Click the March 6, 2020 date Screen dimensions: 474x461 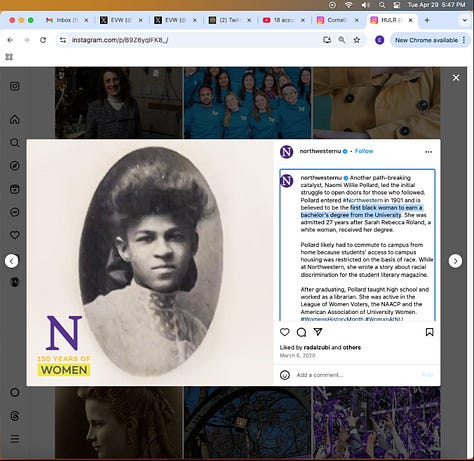[297, 355]
